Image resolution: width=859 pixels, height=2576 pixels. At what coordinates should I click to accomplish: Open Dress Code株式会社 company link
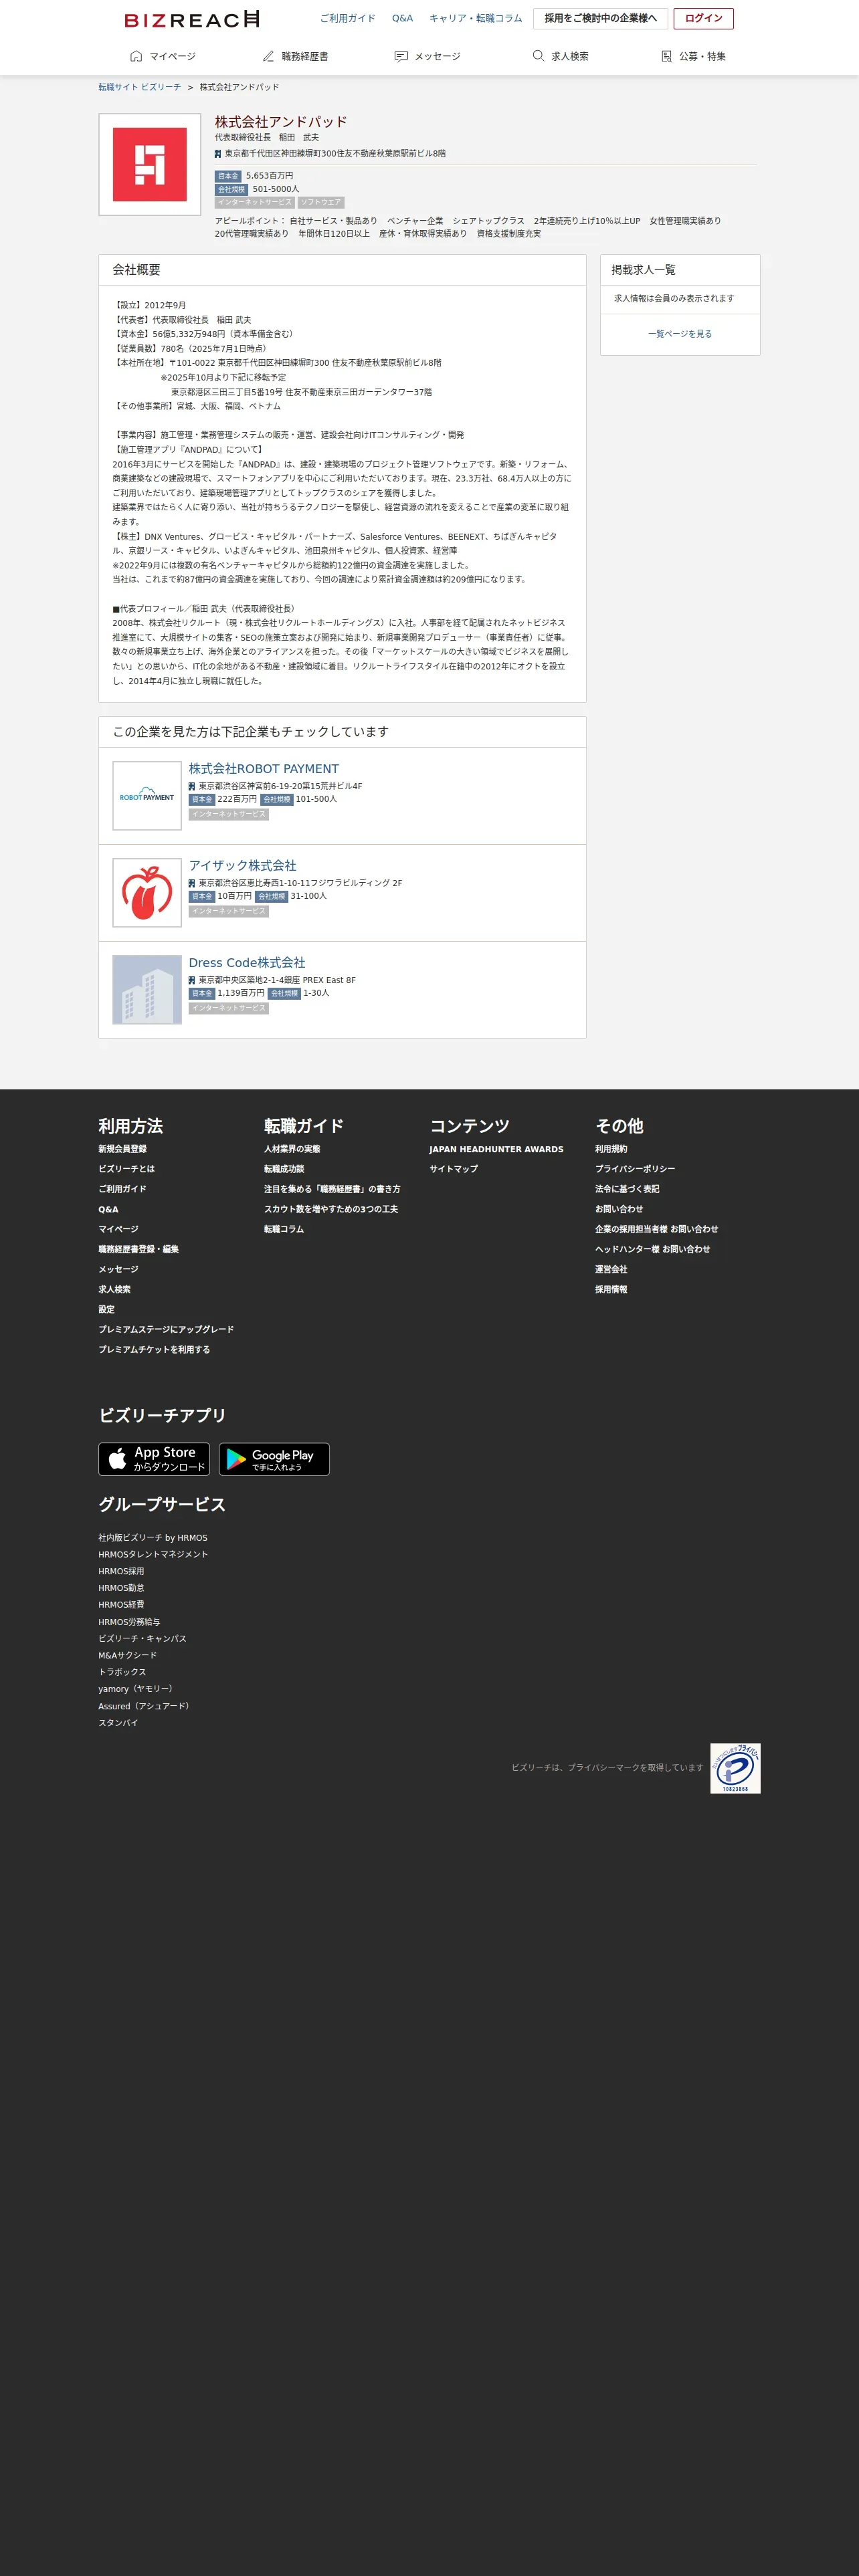pyautogui.click(x=247, y=963)
